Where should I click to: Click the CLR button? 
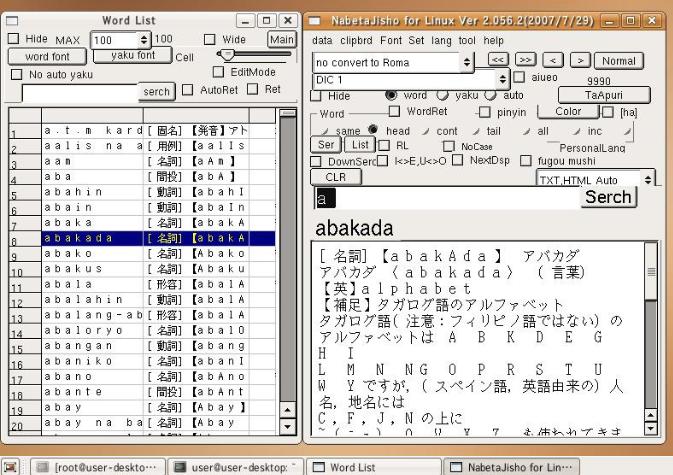tap(336, 177)
